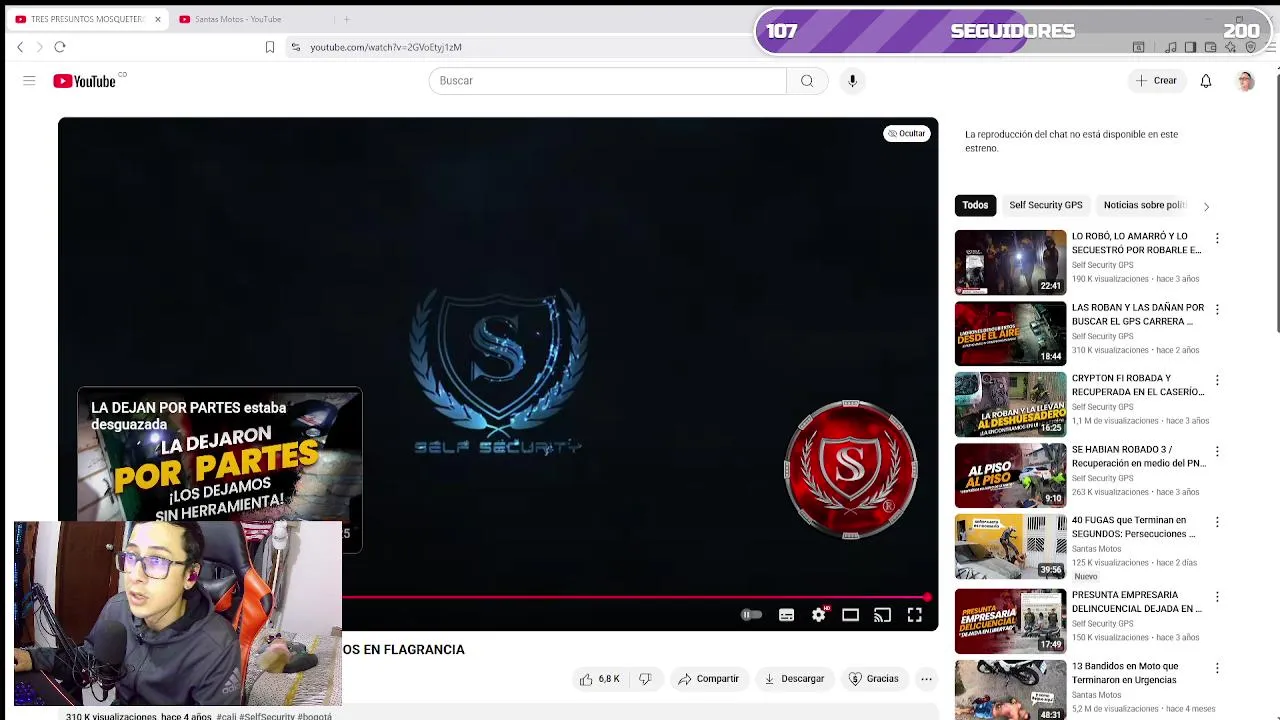Image resolution: width=1280 pixels, height=720 pixels.
Task: Focus the Buscar search field
Action: click(608, 81)
